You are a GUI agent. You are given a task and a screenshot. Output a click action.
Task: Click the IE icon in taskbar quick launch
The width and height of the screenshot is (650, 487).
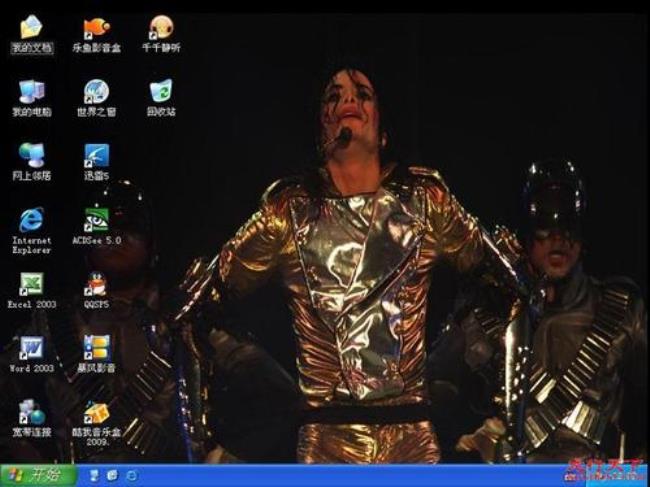tap(132, 475)
